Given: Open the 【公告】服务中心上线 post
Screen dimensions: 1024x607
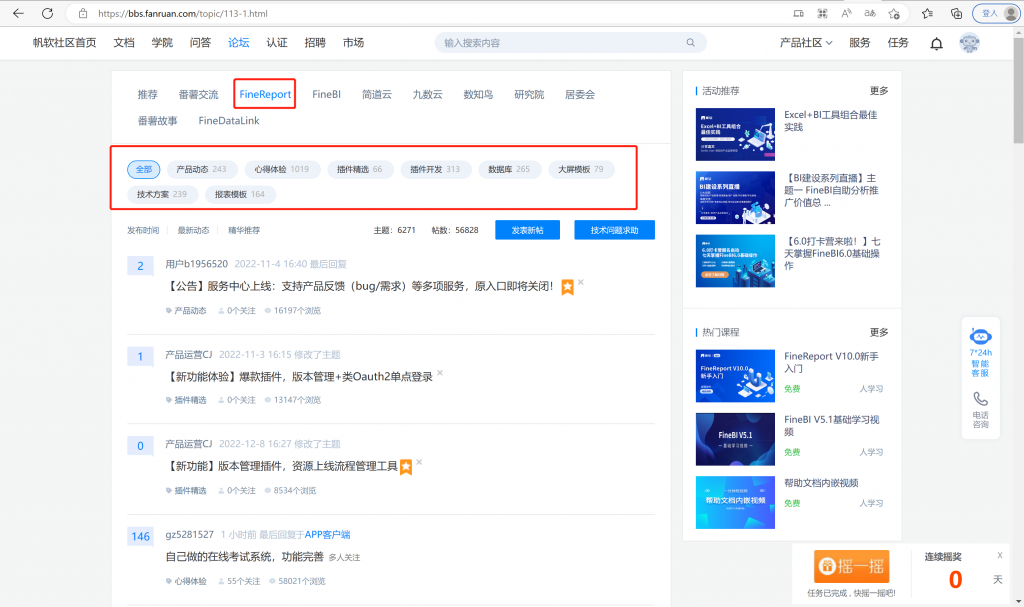Looking at the screenshot, I should tap(360, 286).
